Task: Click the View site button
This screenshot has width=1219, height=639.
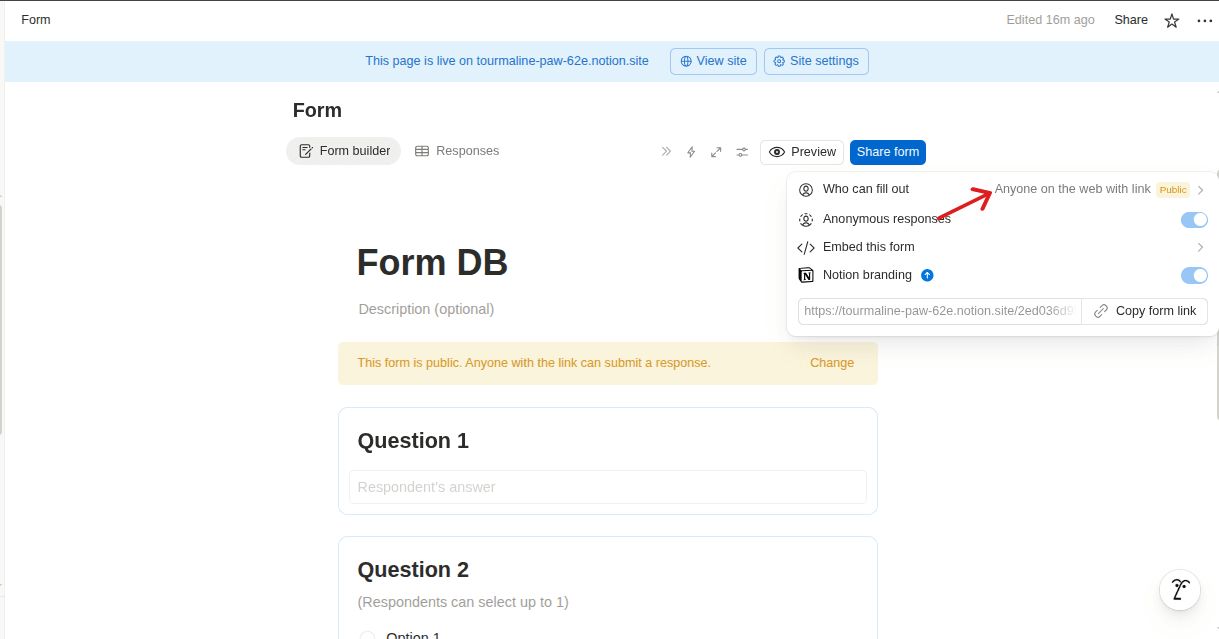Action: [x=713, y=61]
